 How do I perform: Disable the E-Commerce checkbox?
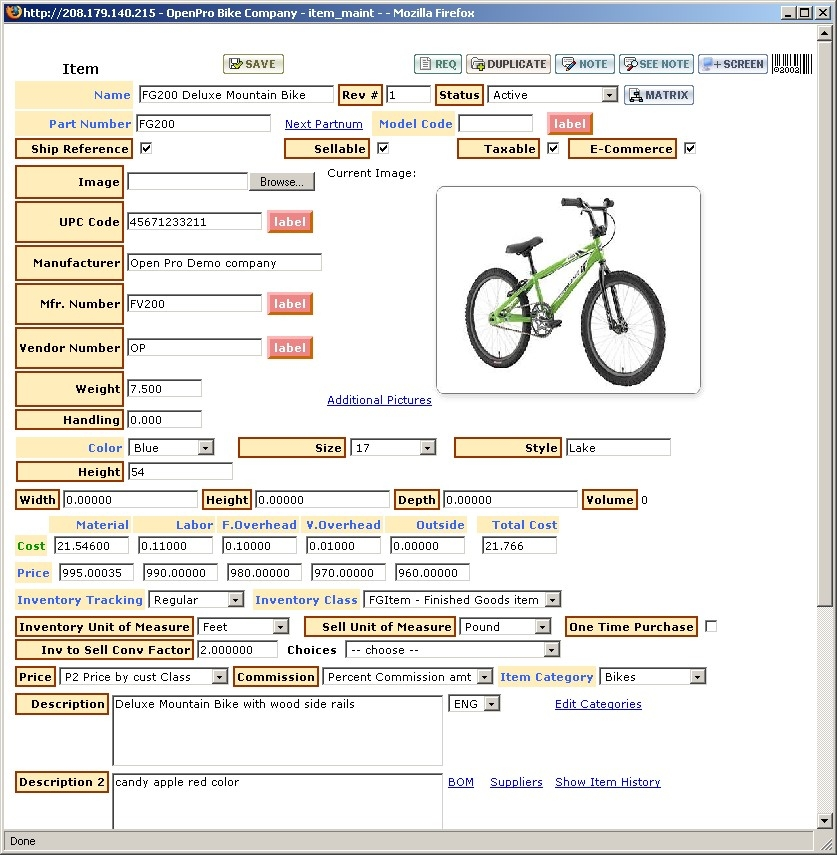[689, 148]
